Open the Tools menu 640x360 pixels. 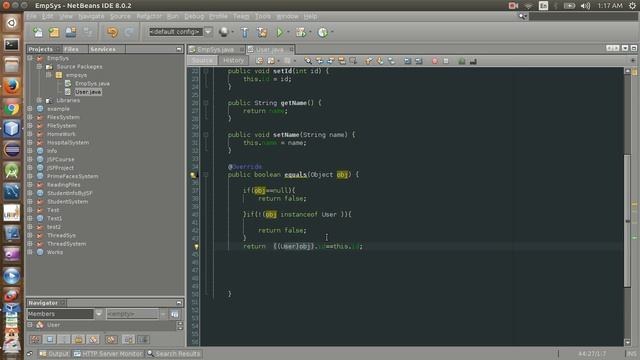(262, 16)
